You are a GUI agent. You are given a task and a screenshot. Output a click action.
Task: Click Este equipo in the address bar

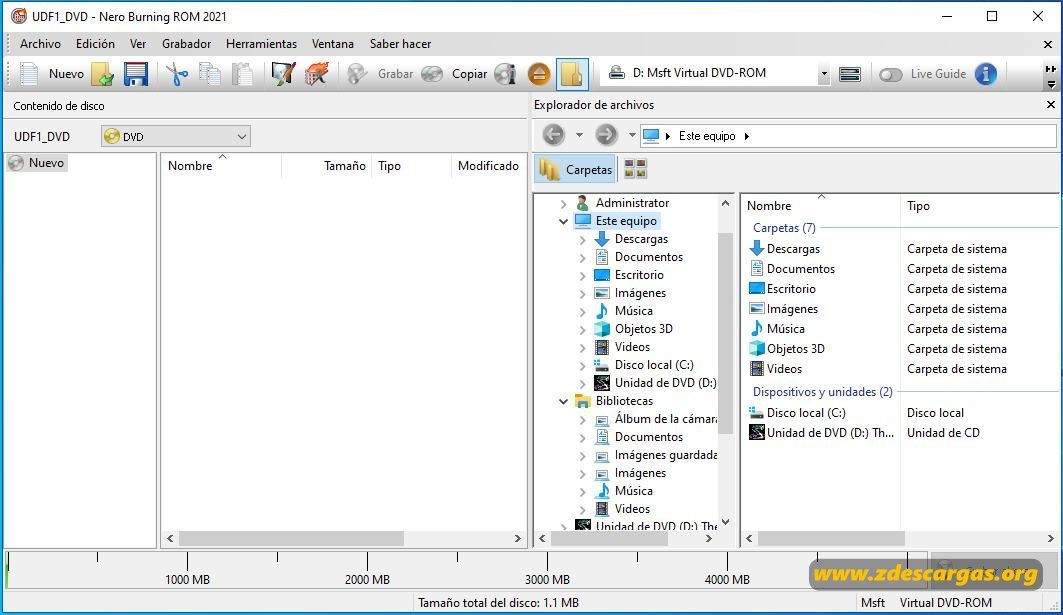[x=707, y=136]
